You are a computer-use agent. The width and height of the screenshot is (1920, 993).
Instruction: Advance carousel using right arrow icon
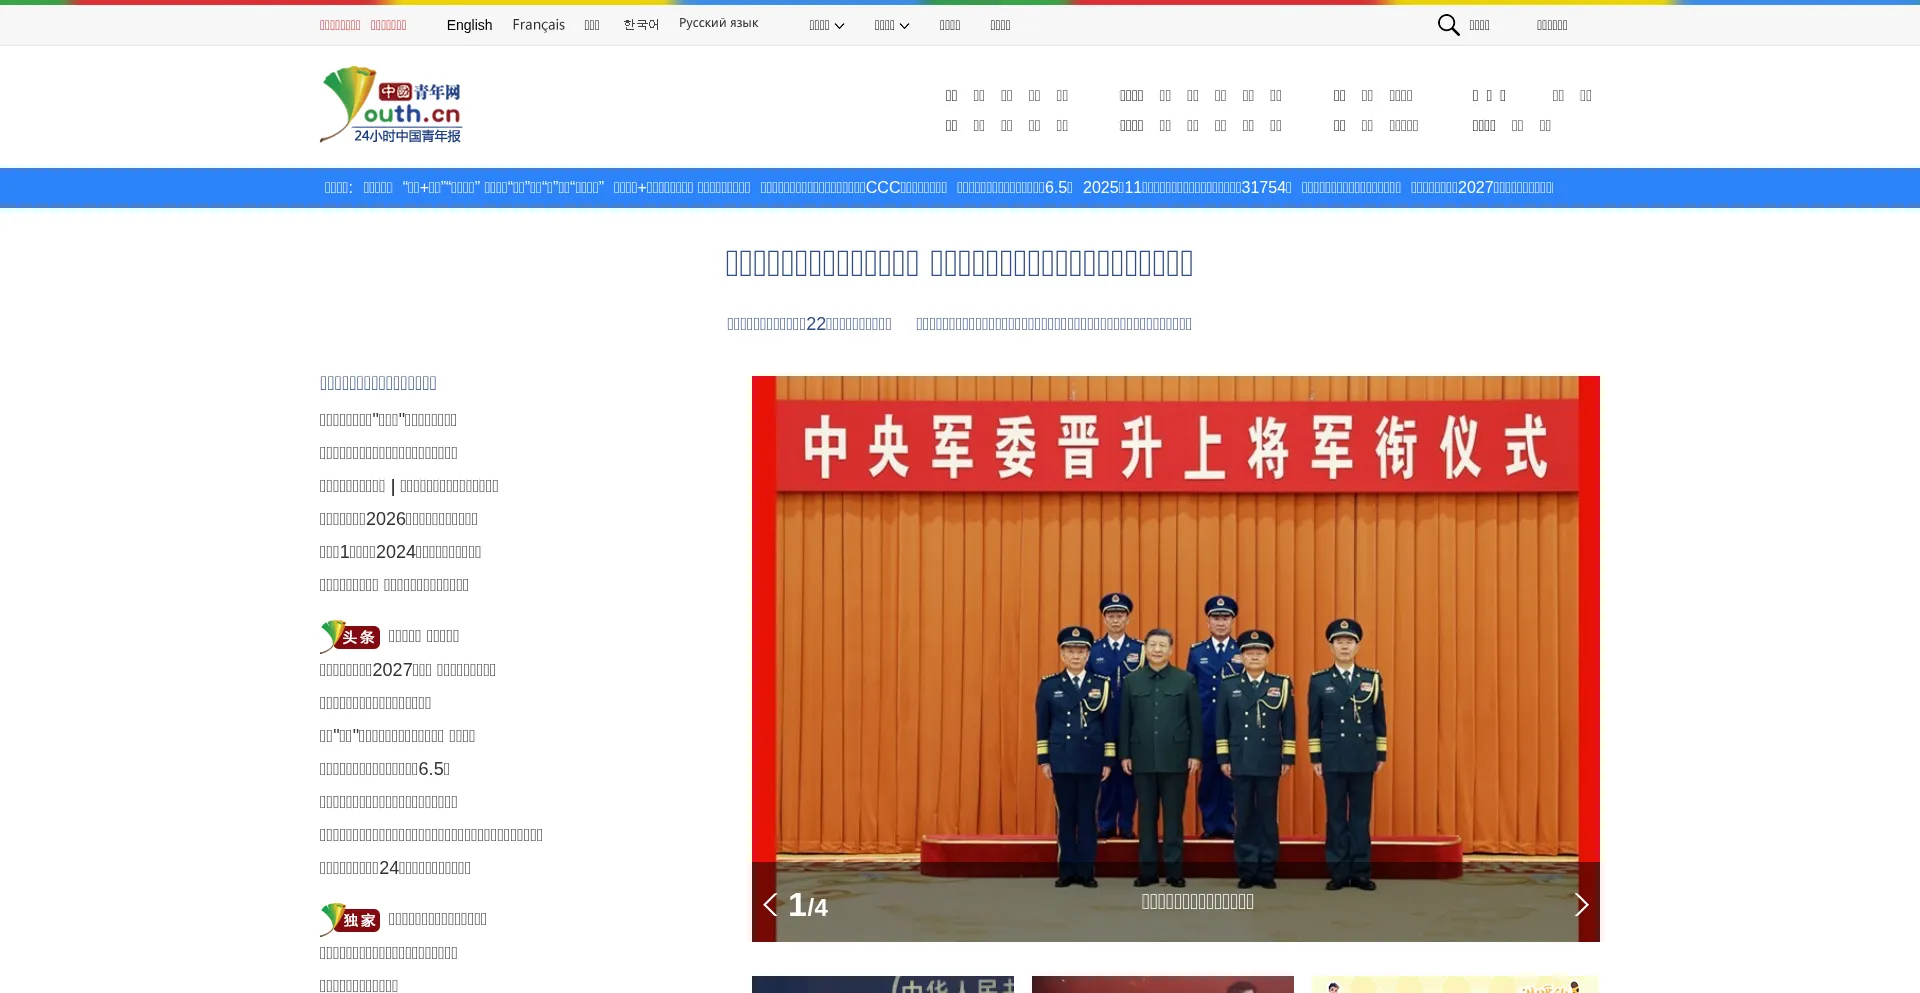click(x=1582, y=904)
